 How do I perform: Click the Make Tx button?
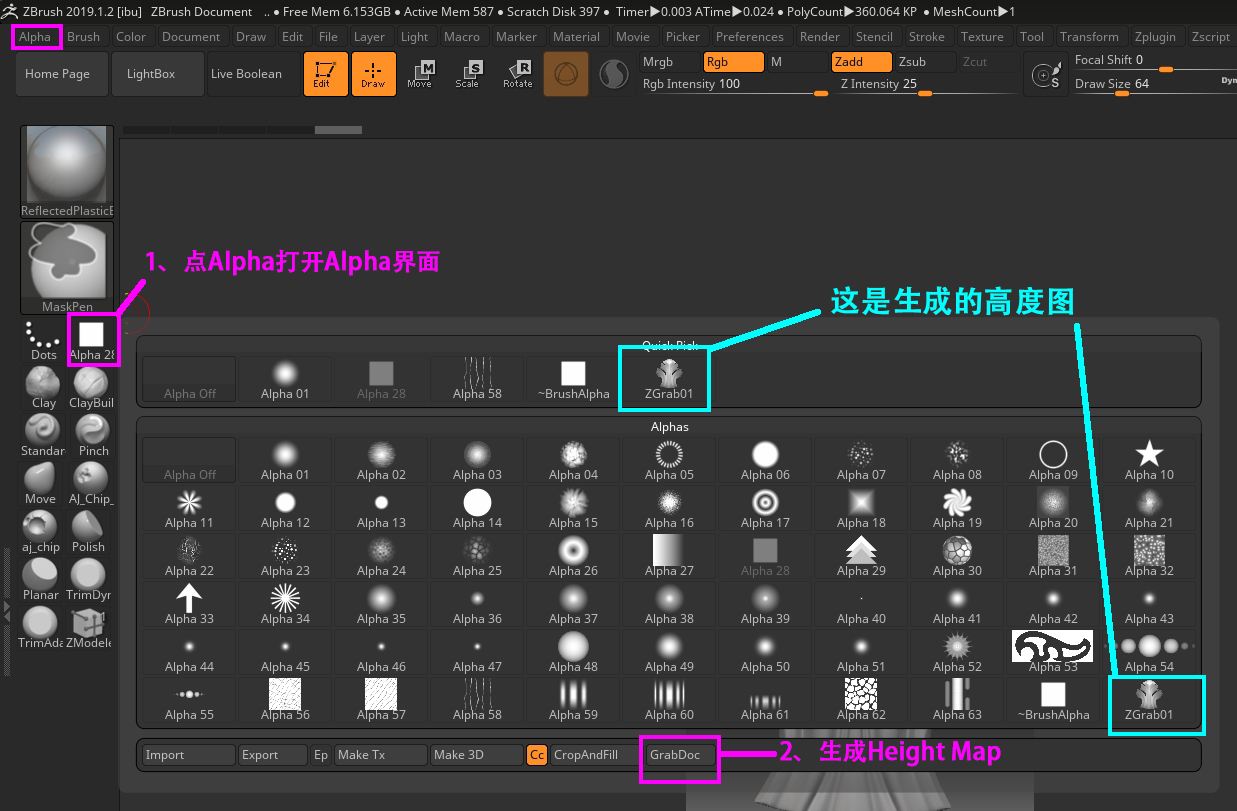[x=381, y=755]
